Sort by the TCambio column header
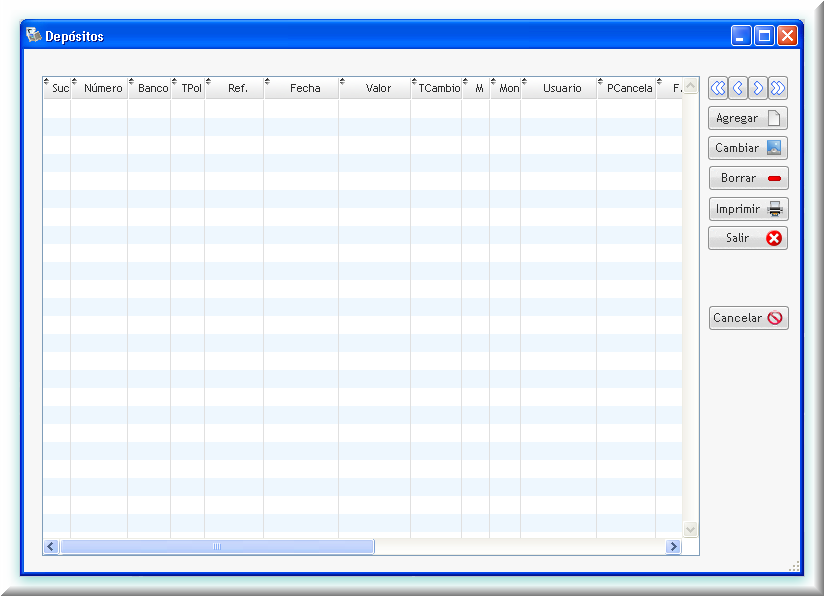This screenshot has height=596, width=824. click(x=436, y=88)
